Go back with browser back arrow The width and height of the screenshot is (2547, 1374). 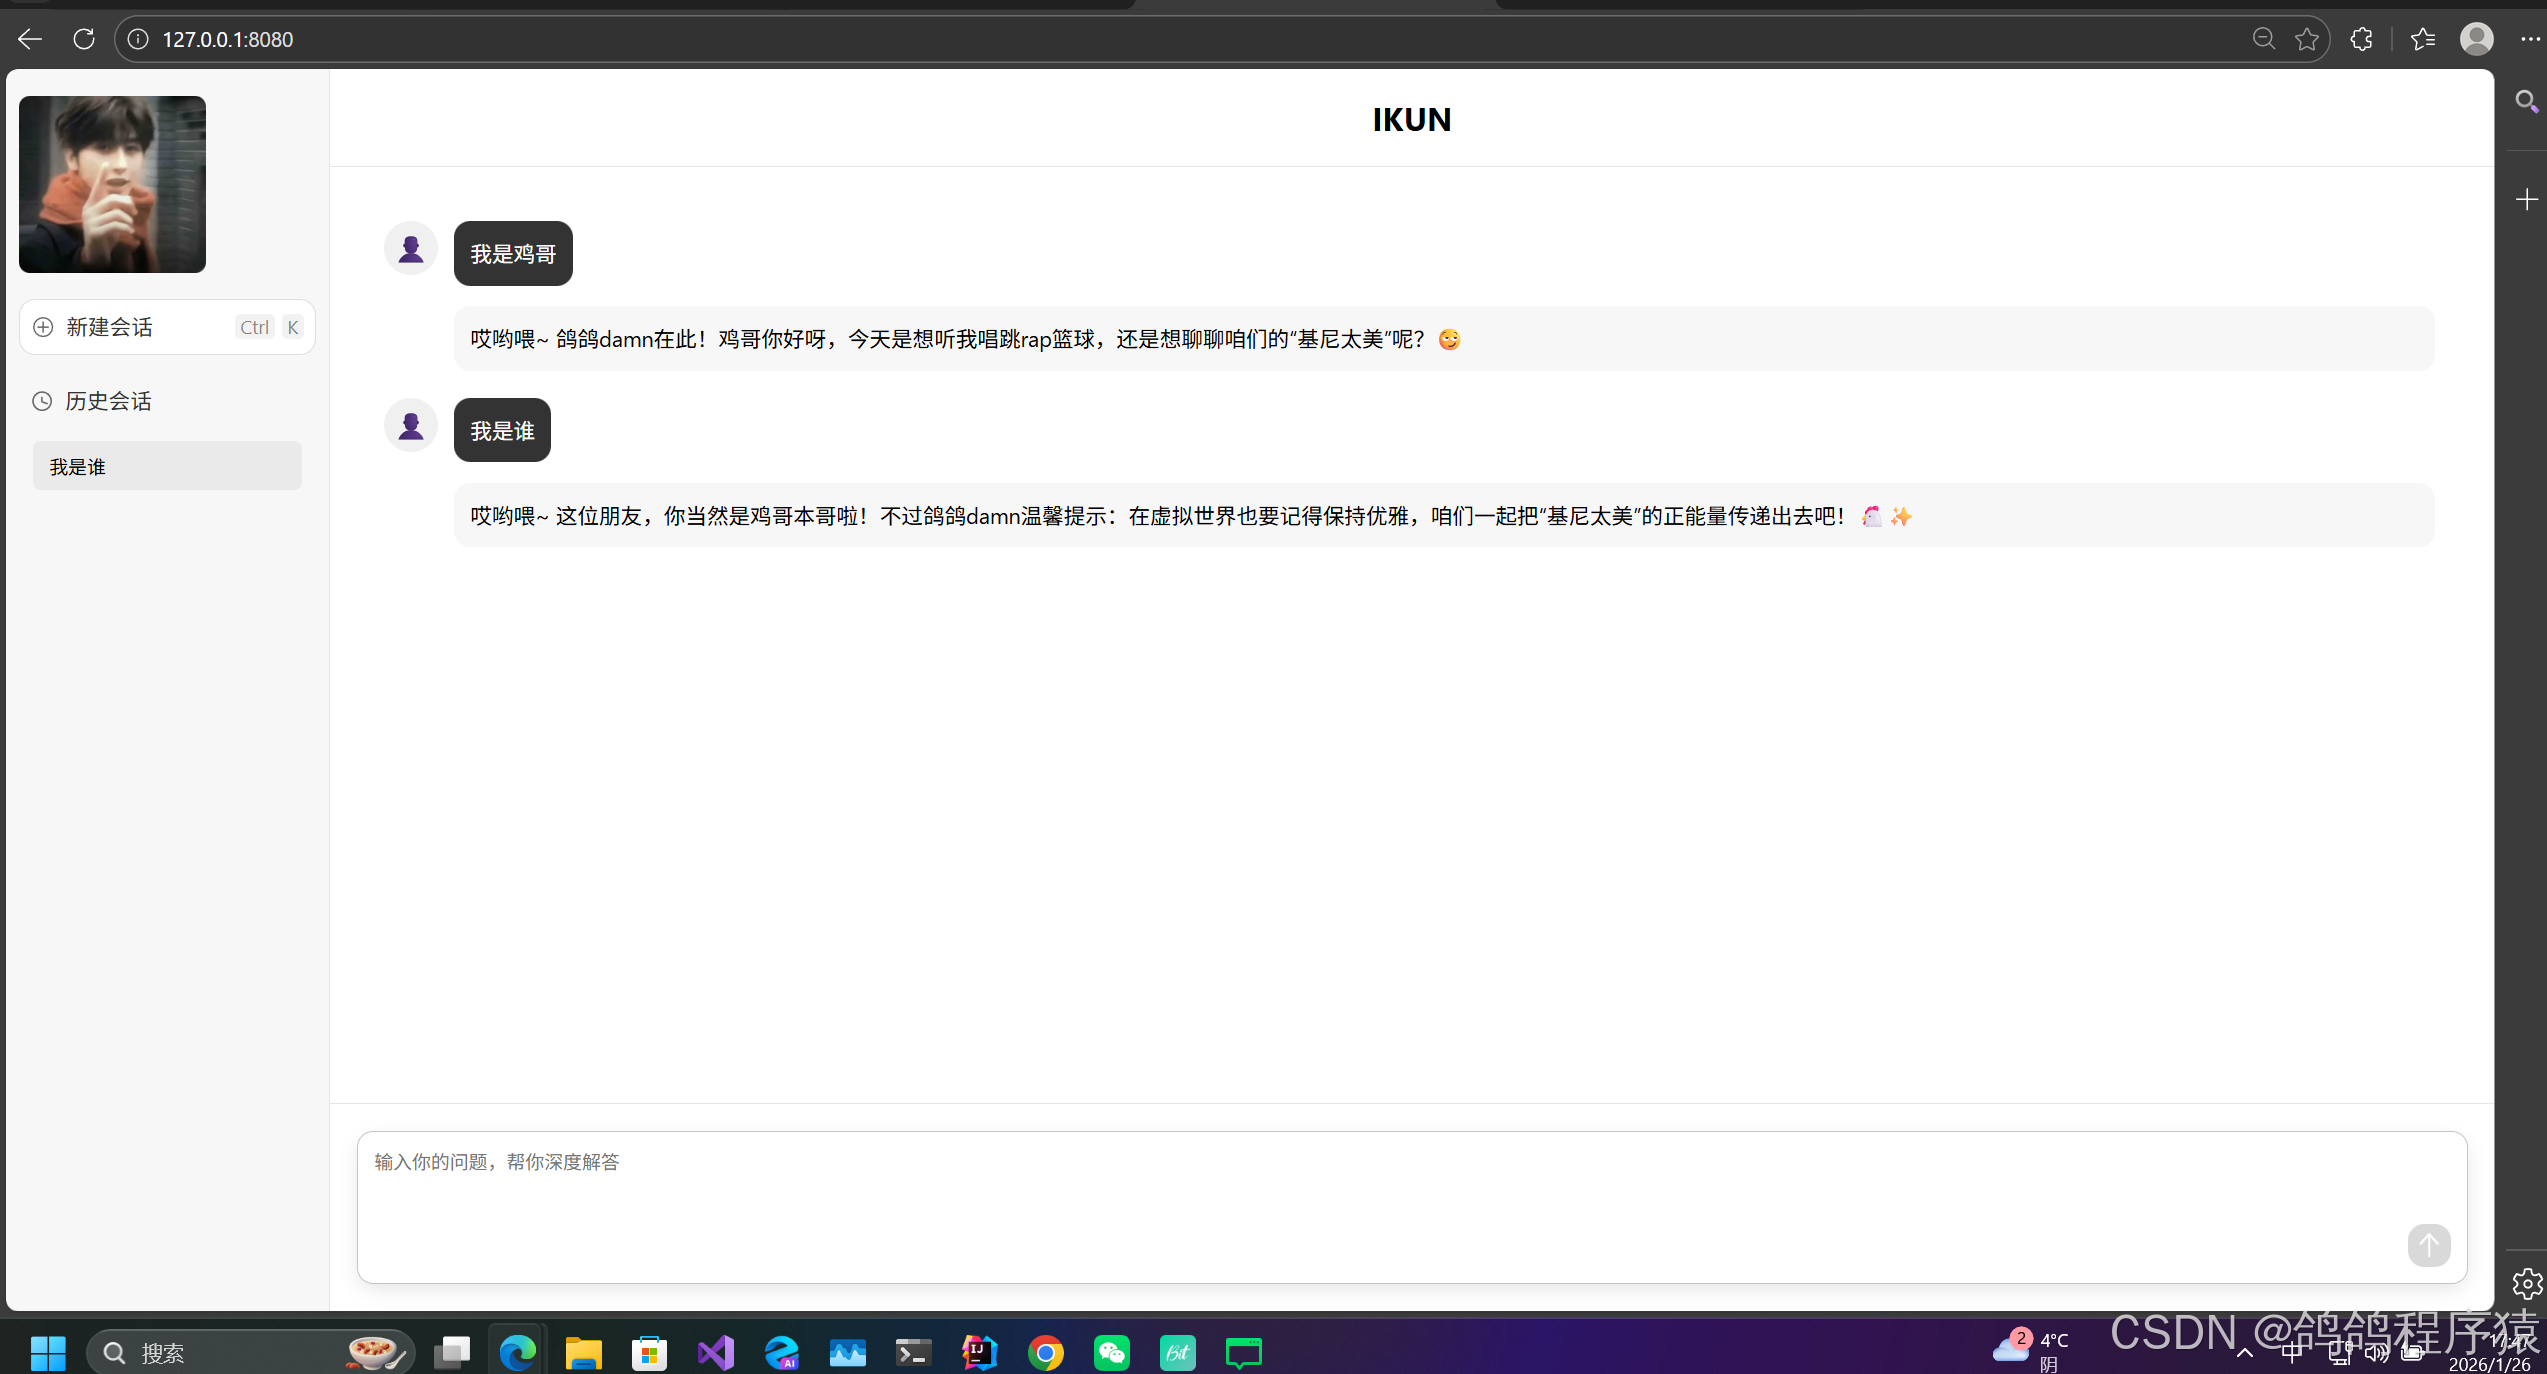pos(29,39)
